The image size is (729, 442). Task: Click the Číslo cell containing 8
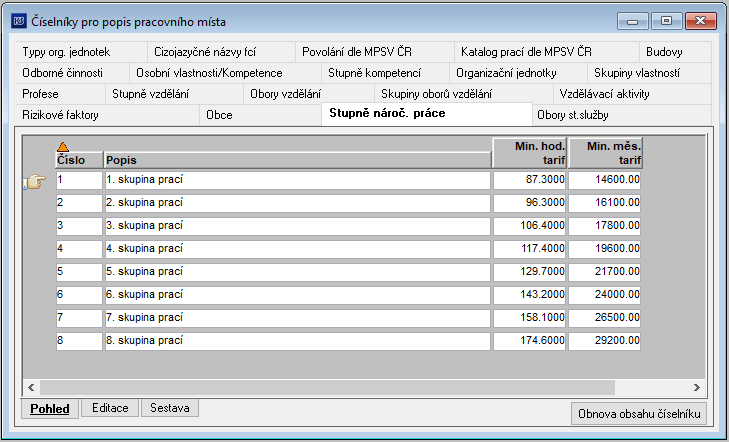79,341
